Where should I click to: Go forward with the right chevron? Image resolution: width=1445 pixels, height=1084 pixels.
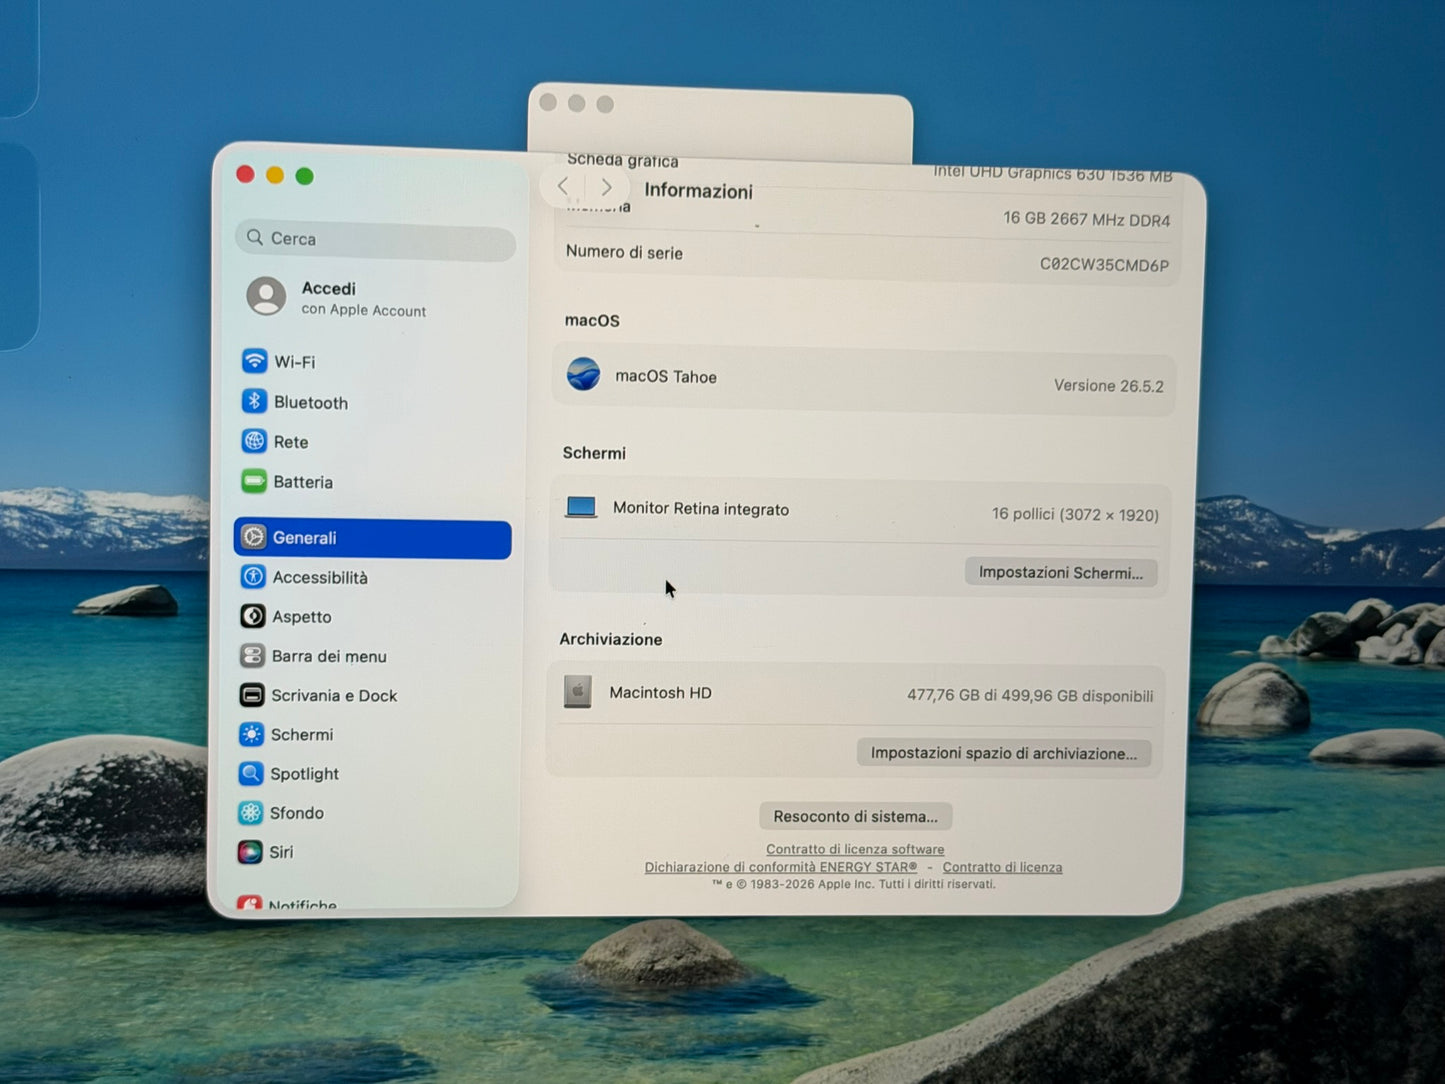(x=606, y=187)
